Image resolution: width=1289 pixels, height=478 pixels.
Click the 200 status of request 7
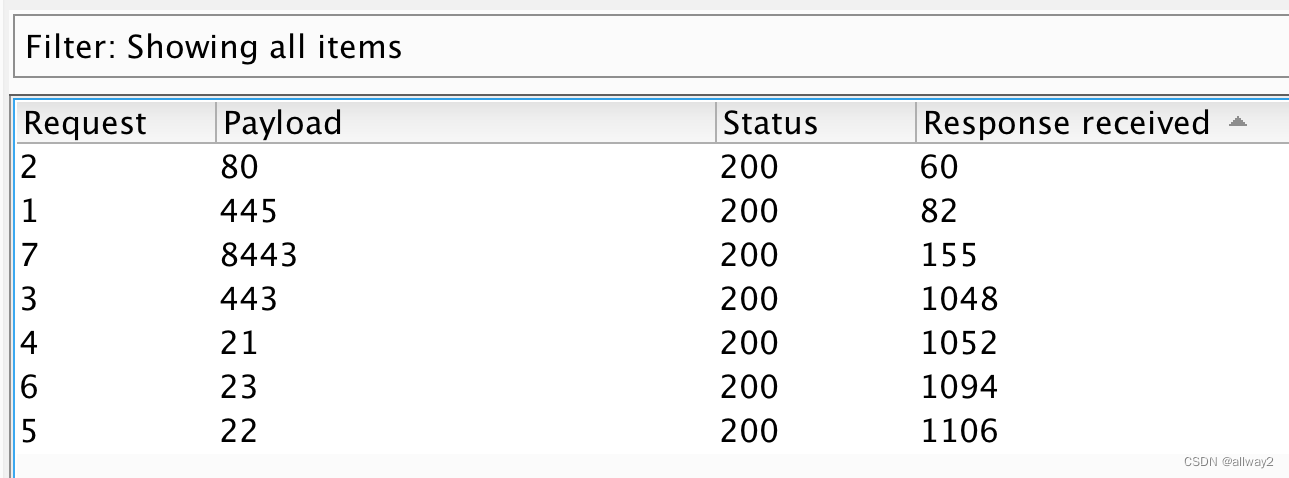coord(749,255)
